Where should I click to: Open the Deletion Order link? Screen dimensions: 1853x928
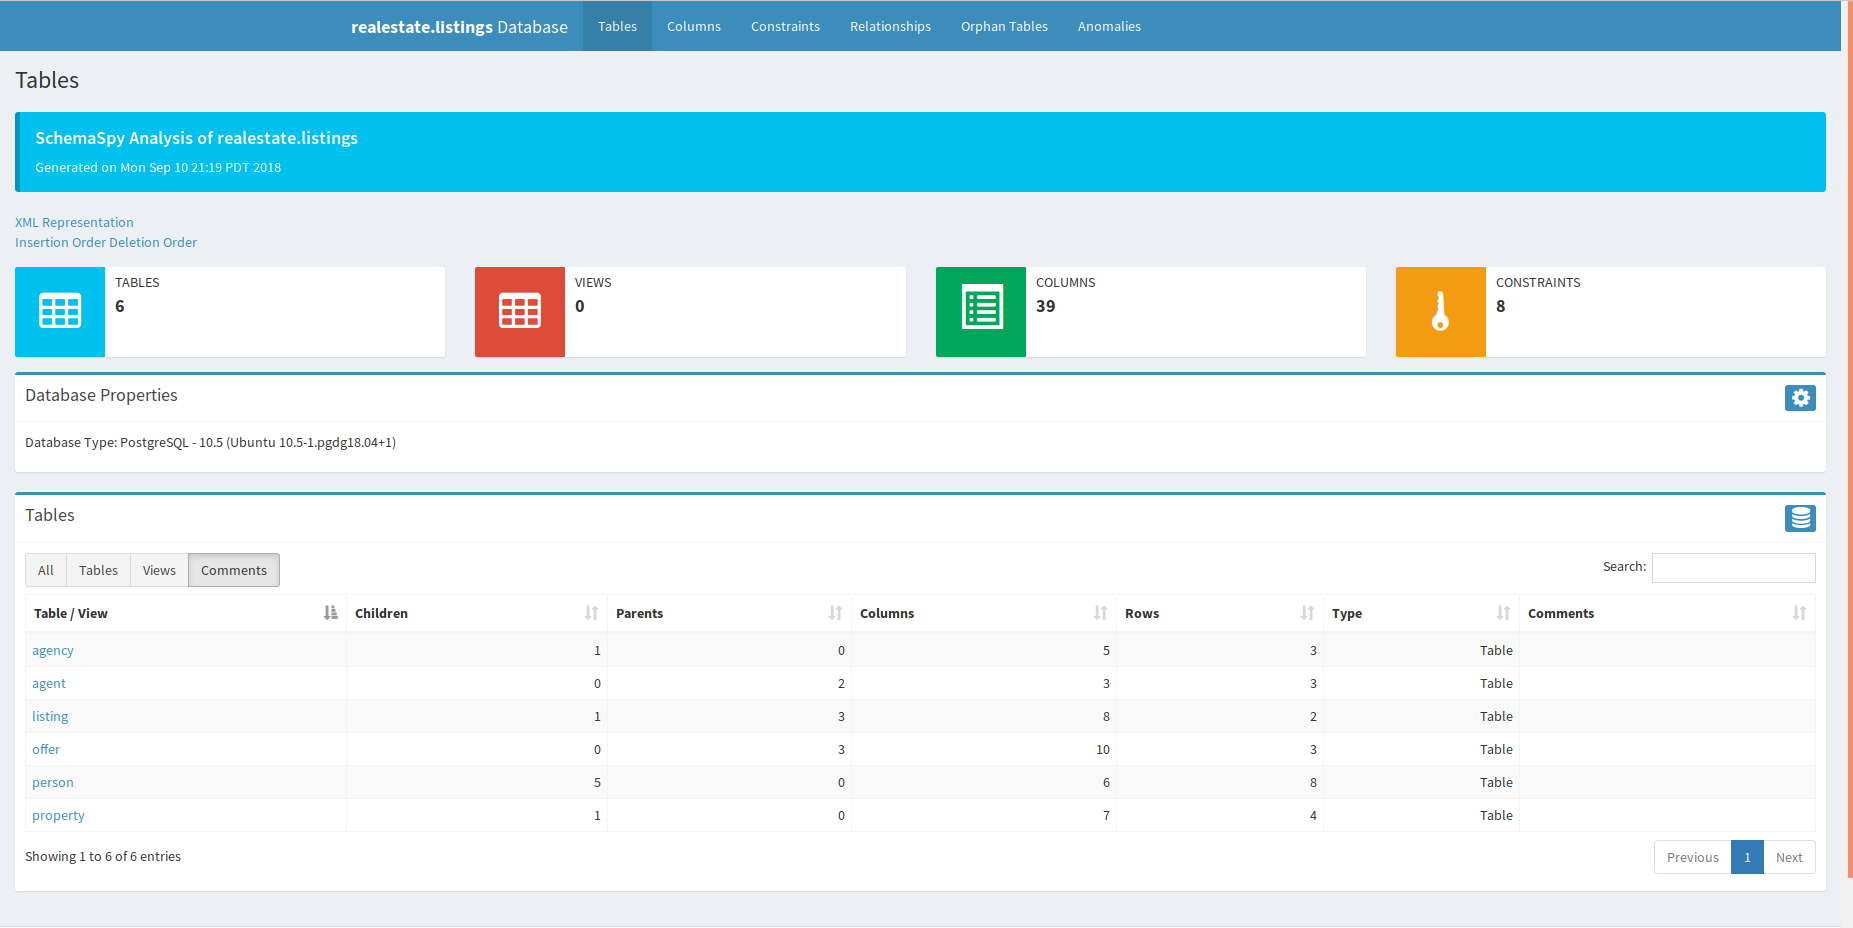(x=153, y=242)
